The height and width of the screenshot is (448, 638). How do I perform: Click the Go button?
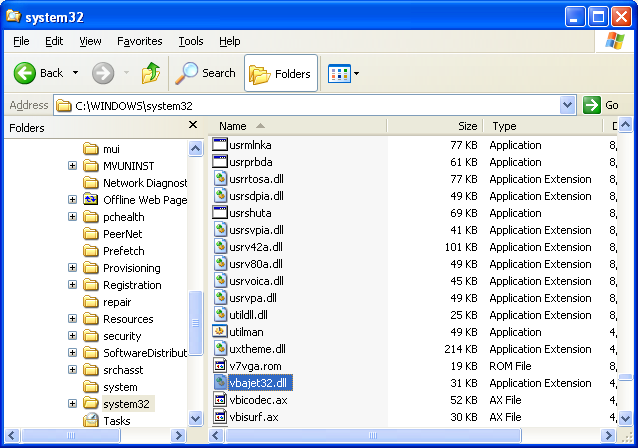tap(601, 105)
